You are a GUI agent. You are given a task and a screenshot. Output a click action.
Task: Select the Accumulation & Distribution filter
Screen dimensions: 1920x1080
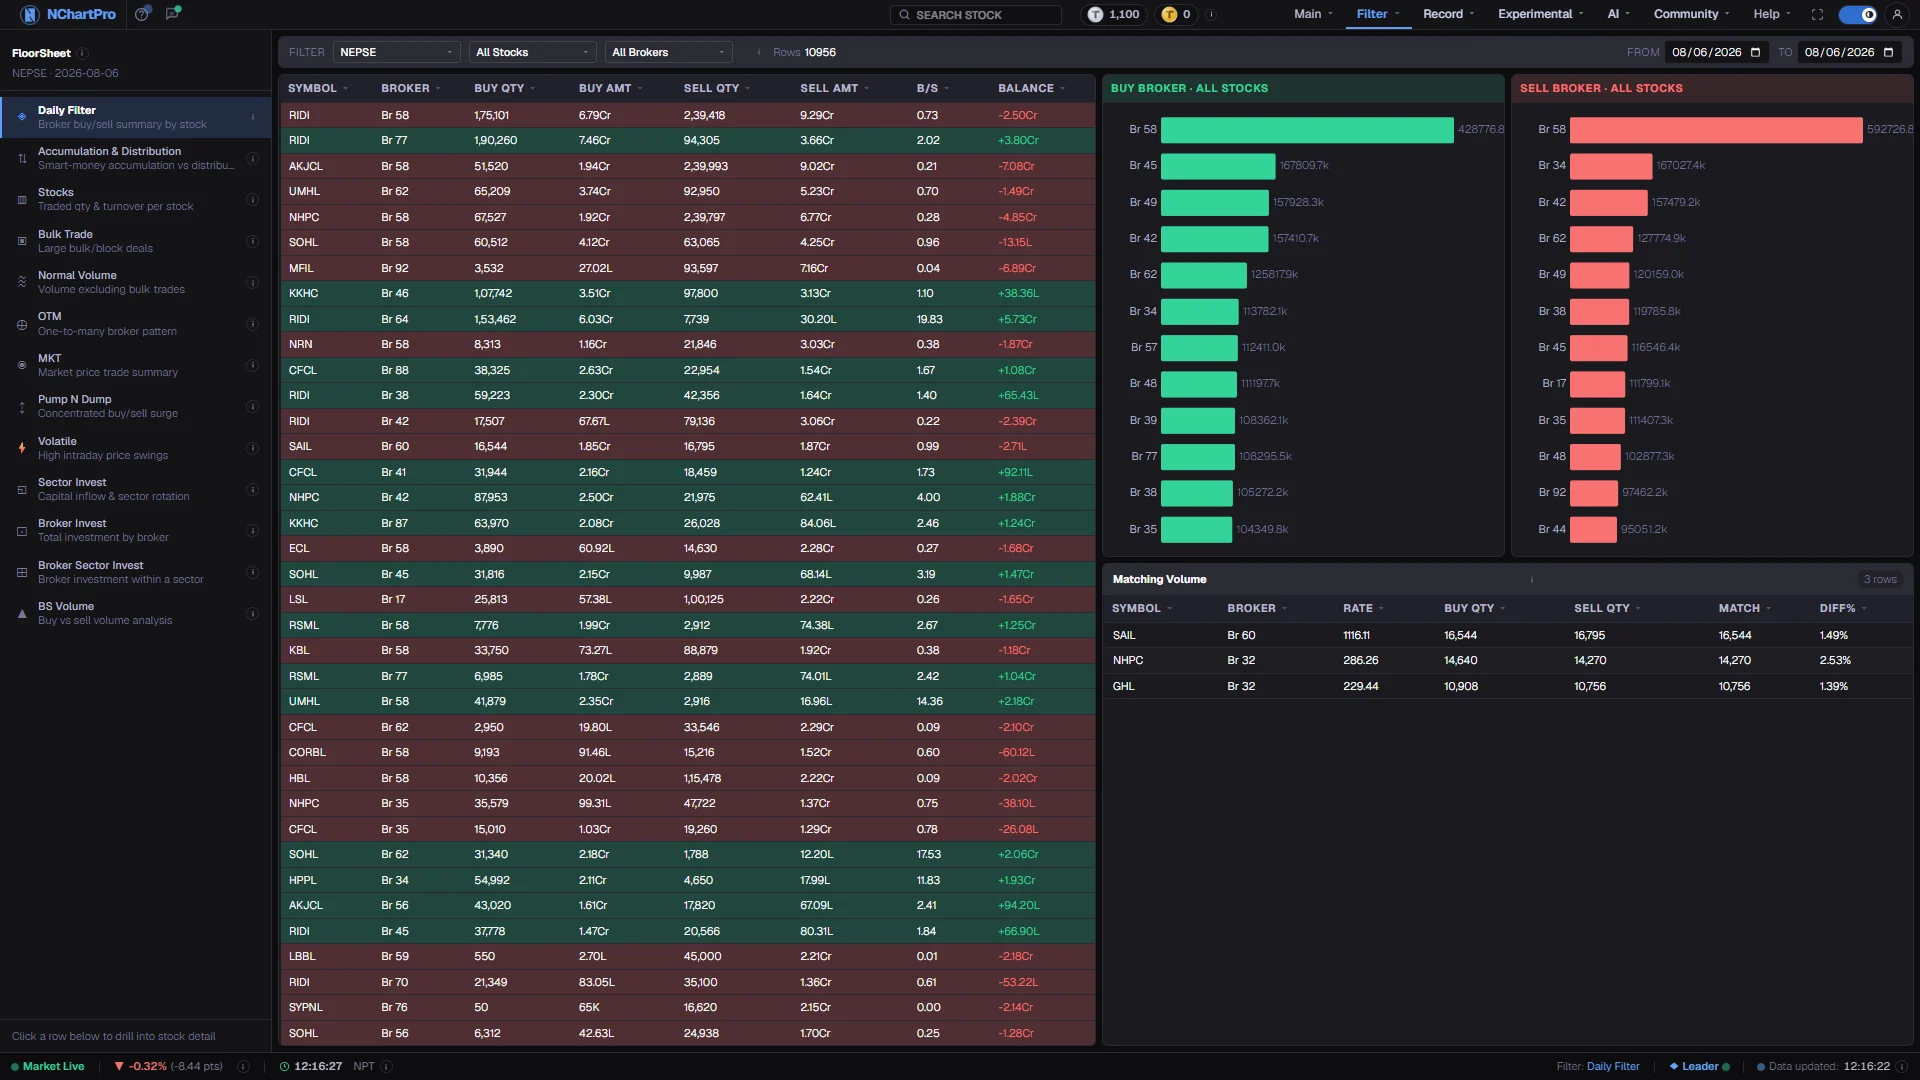pyautogui.click(x=136, y=158)
